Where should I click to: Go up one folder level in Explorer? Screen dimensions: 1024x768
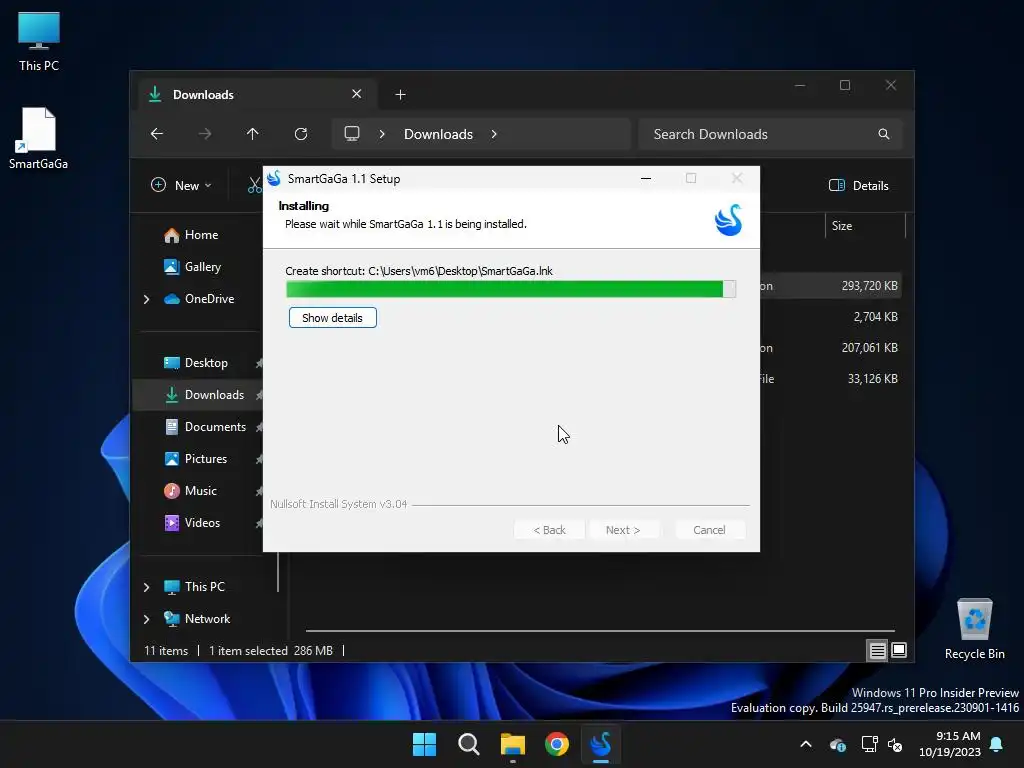(x=253, y=134)
